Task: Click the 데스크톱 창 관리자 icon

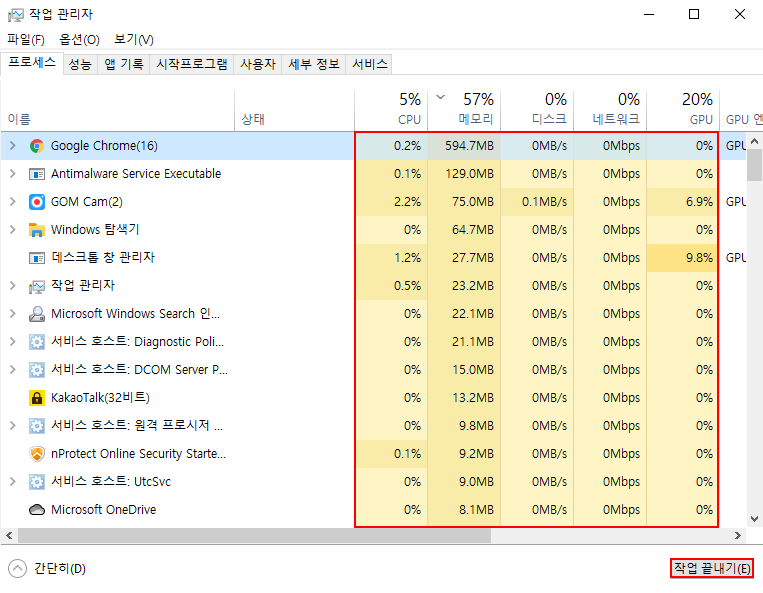Action: pos(36,257)
